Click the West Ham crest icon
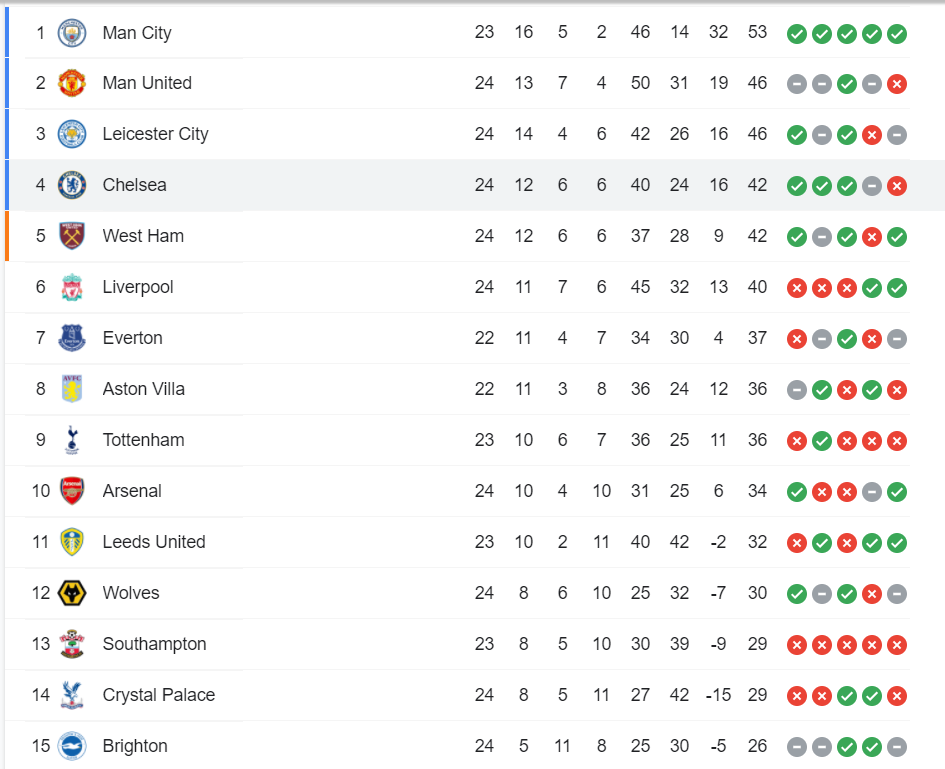This screenshot has height=769, width=945. point(72,236)
